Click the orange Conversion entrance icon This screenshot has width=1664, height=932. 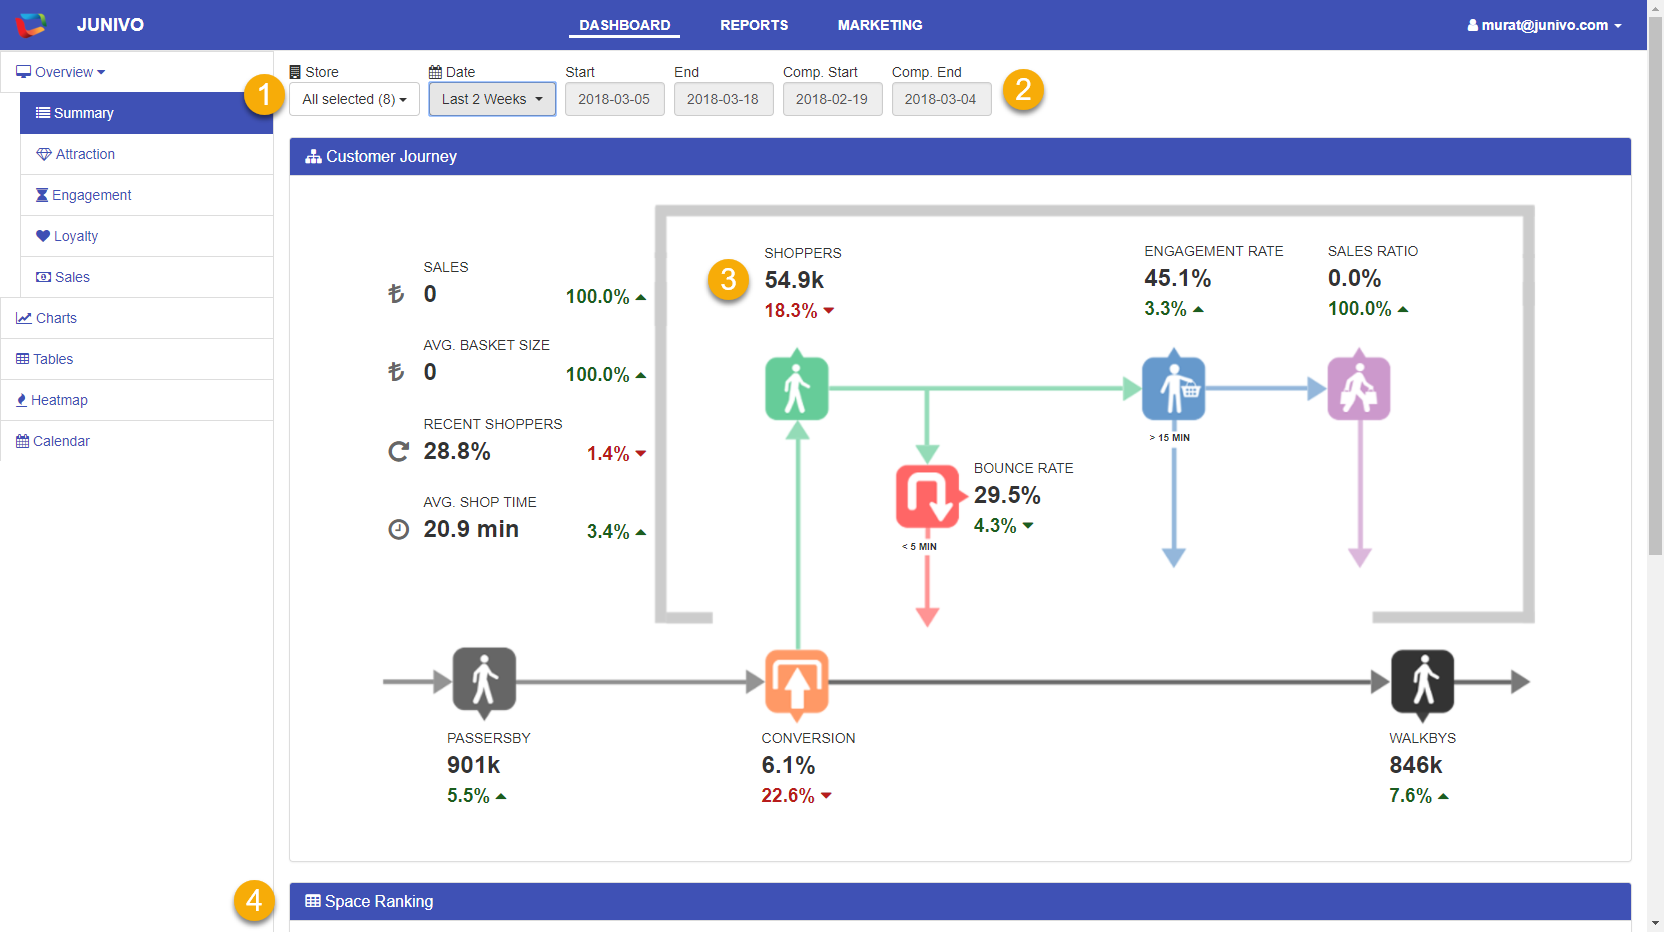tap(796, 683)
